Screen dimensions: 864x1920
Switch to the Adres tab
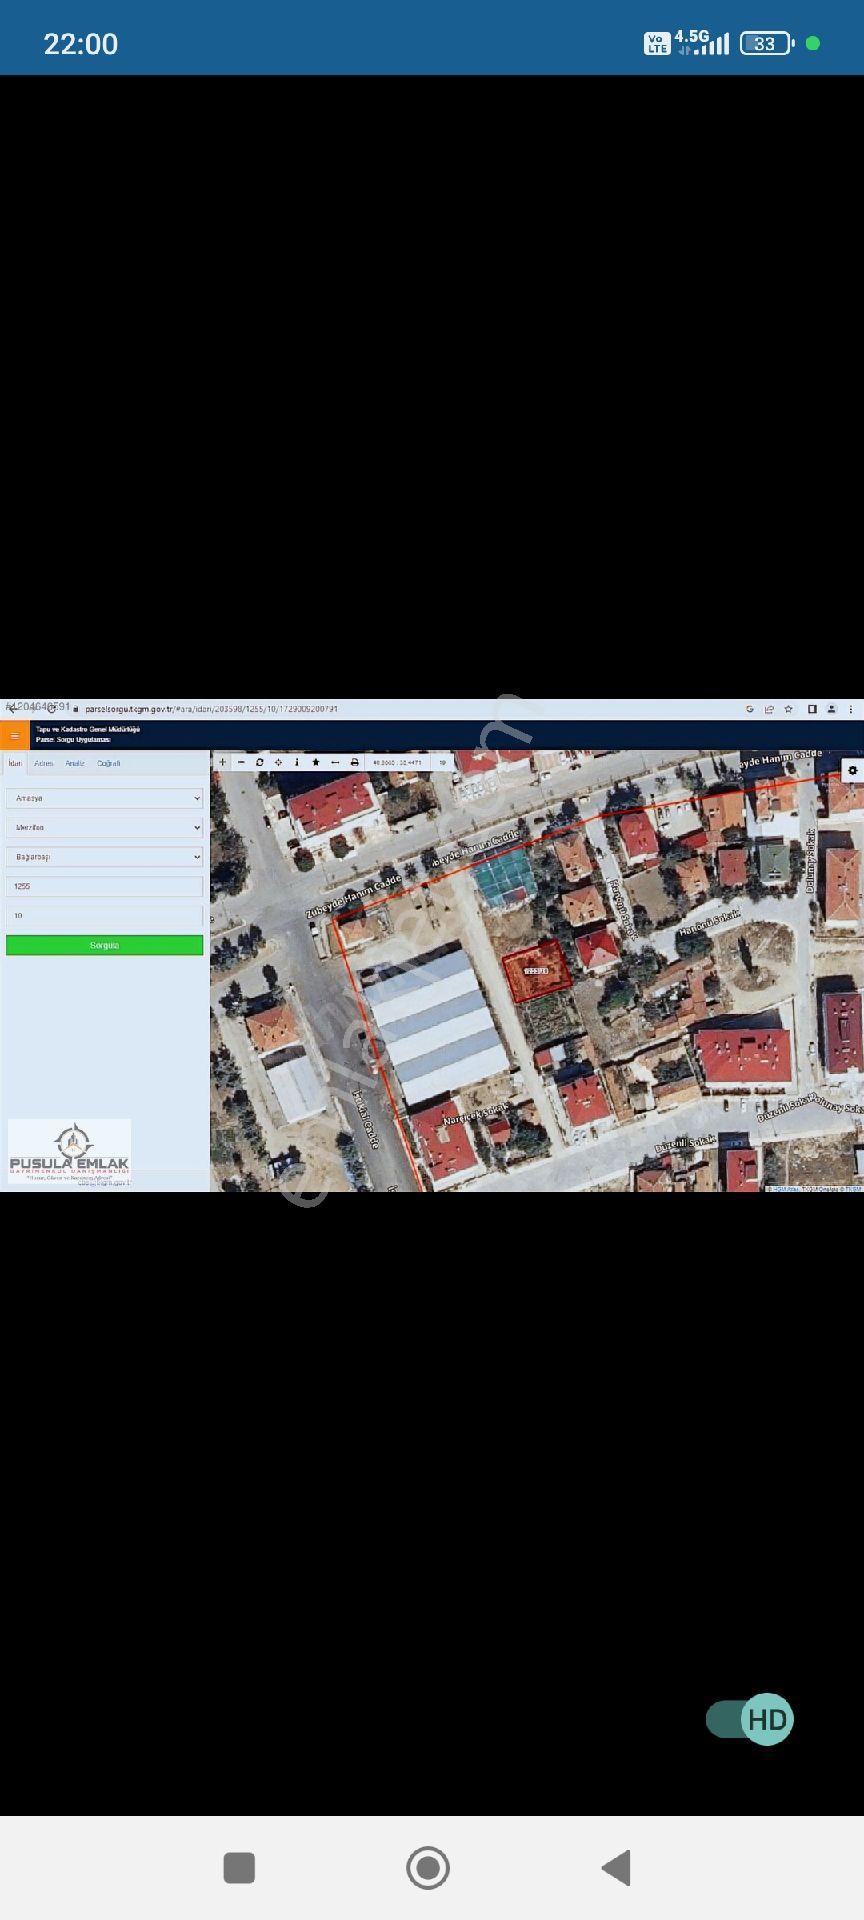(43, 763)
